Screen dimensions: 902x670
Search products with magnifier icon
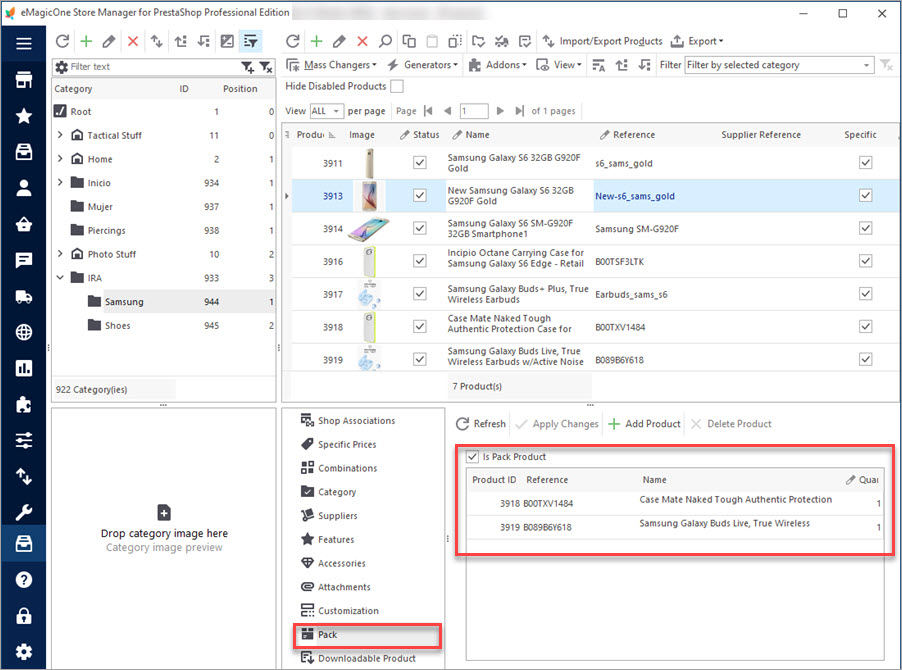coord(385,41)
